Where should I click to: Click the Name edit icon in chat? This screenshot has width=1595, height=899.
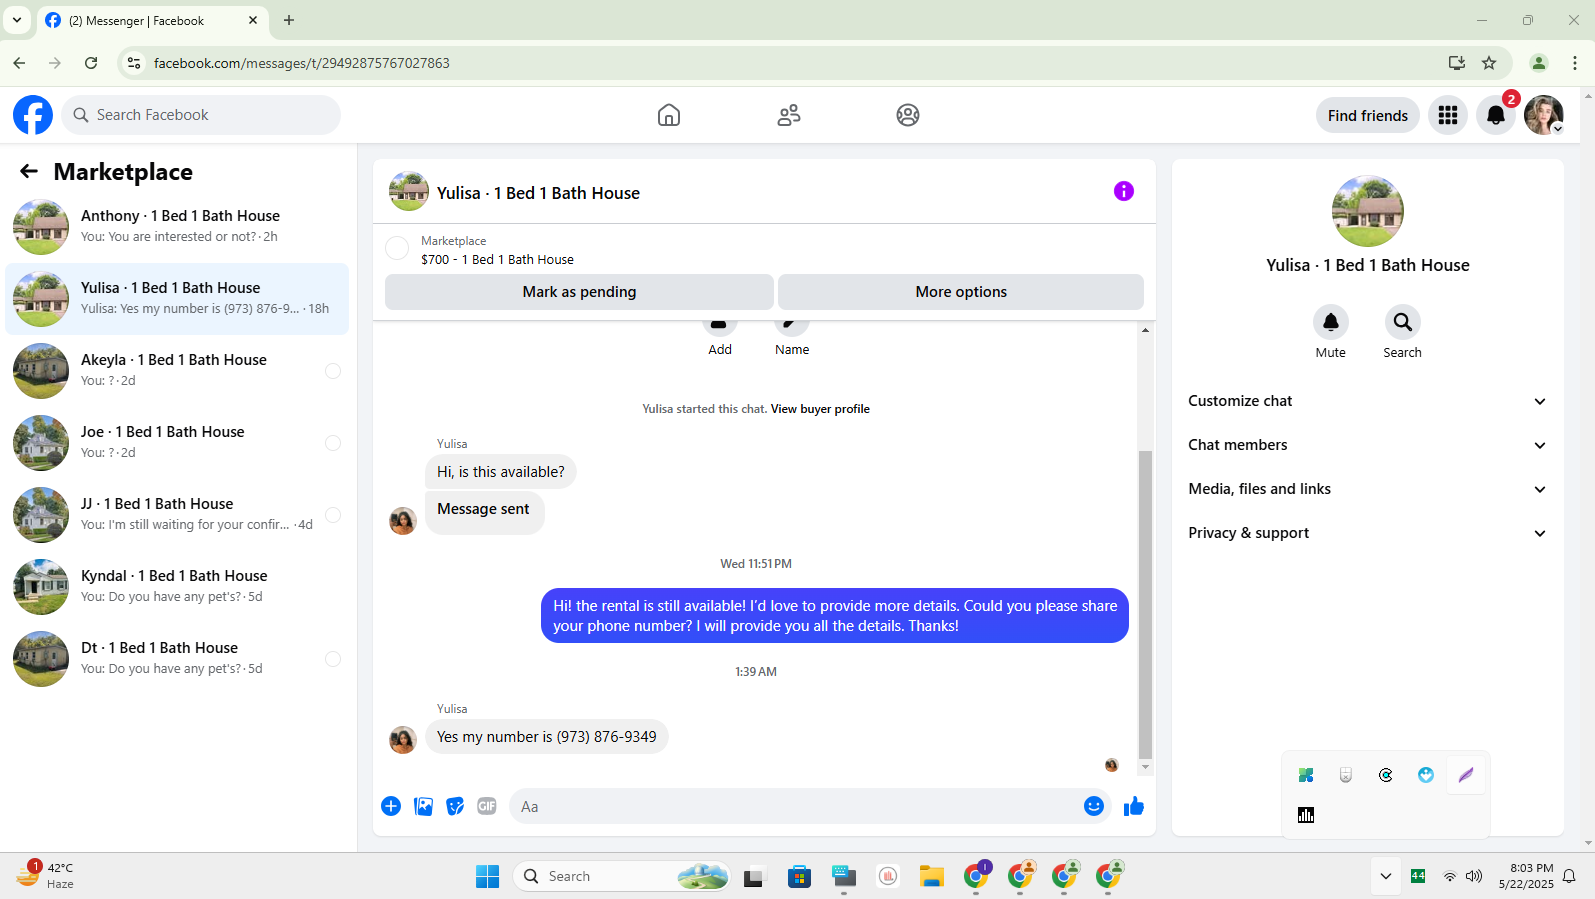coord(791,324)
